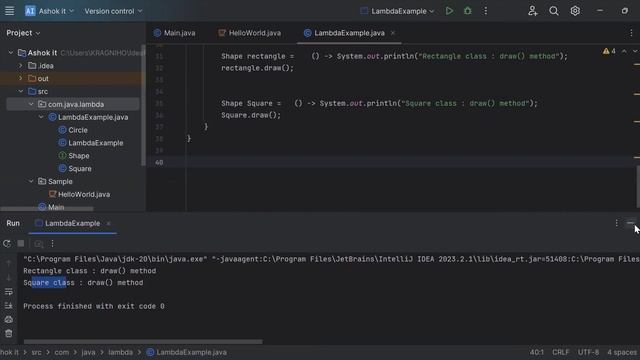Viewport: 640px width, 360px height.
Task: Open the Project view dropdown
Action: [x=23, y=33]
